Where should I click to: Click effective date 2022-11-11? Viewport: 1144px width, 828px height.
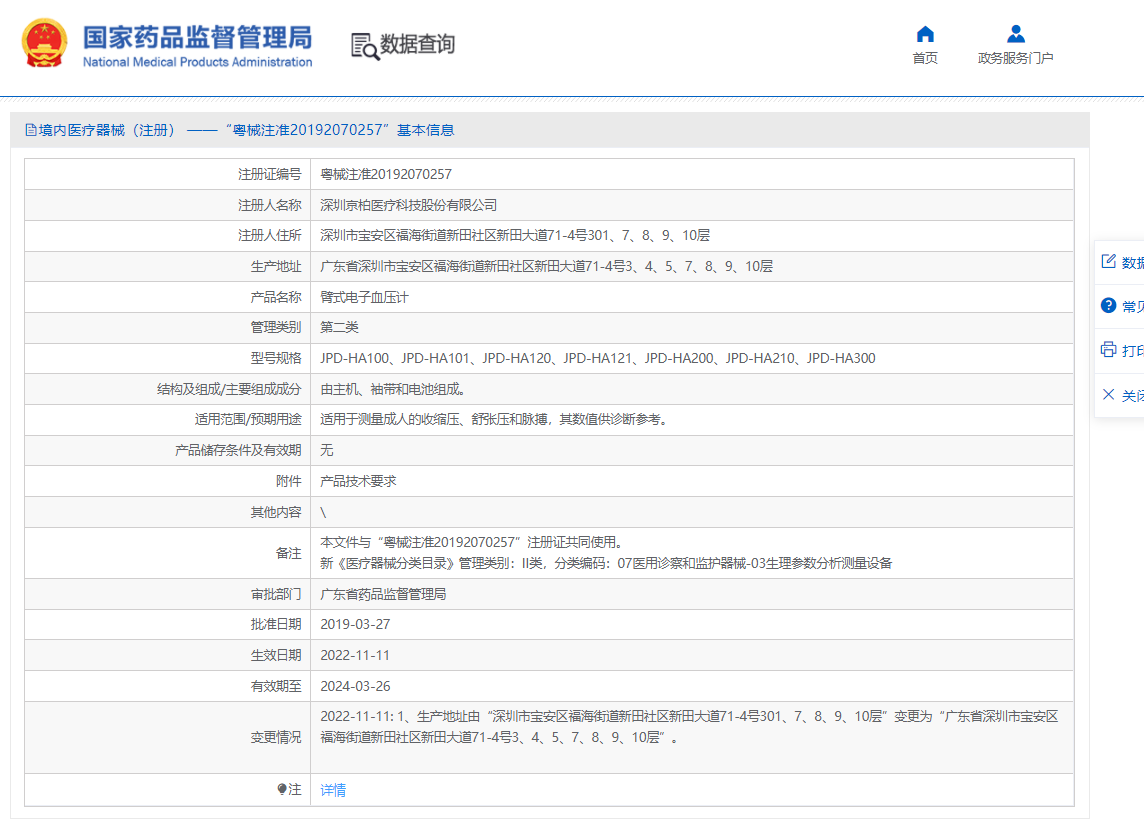tap(355, 655)
